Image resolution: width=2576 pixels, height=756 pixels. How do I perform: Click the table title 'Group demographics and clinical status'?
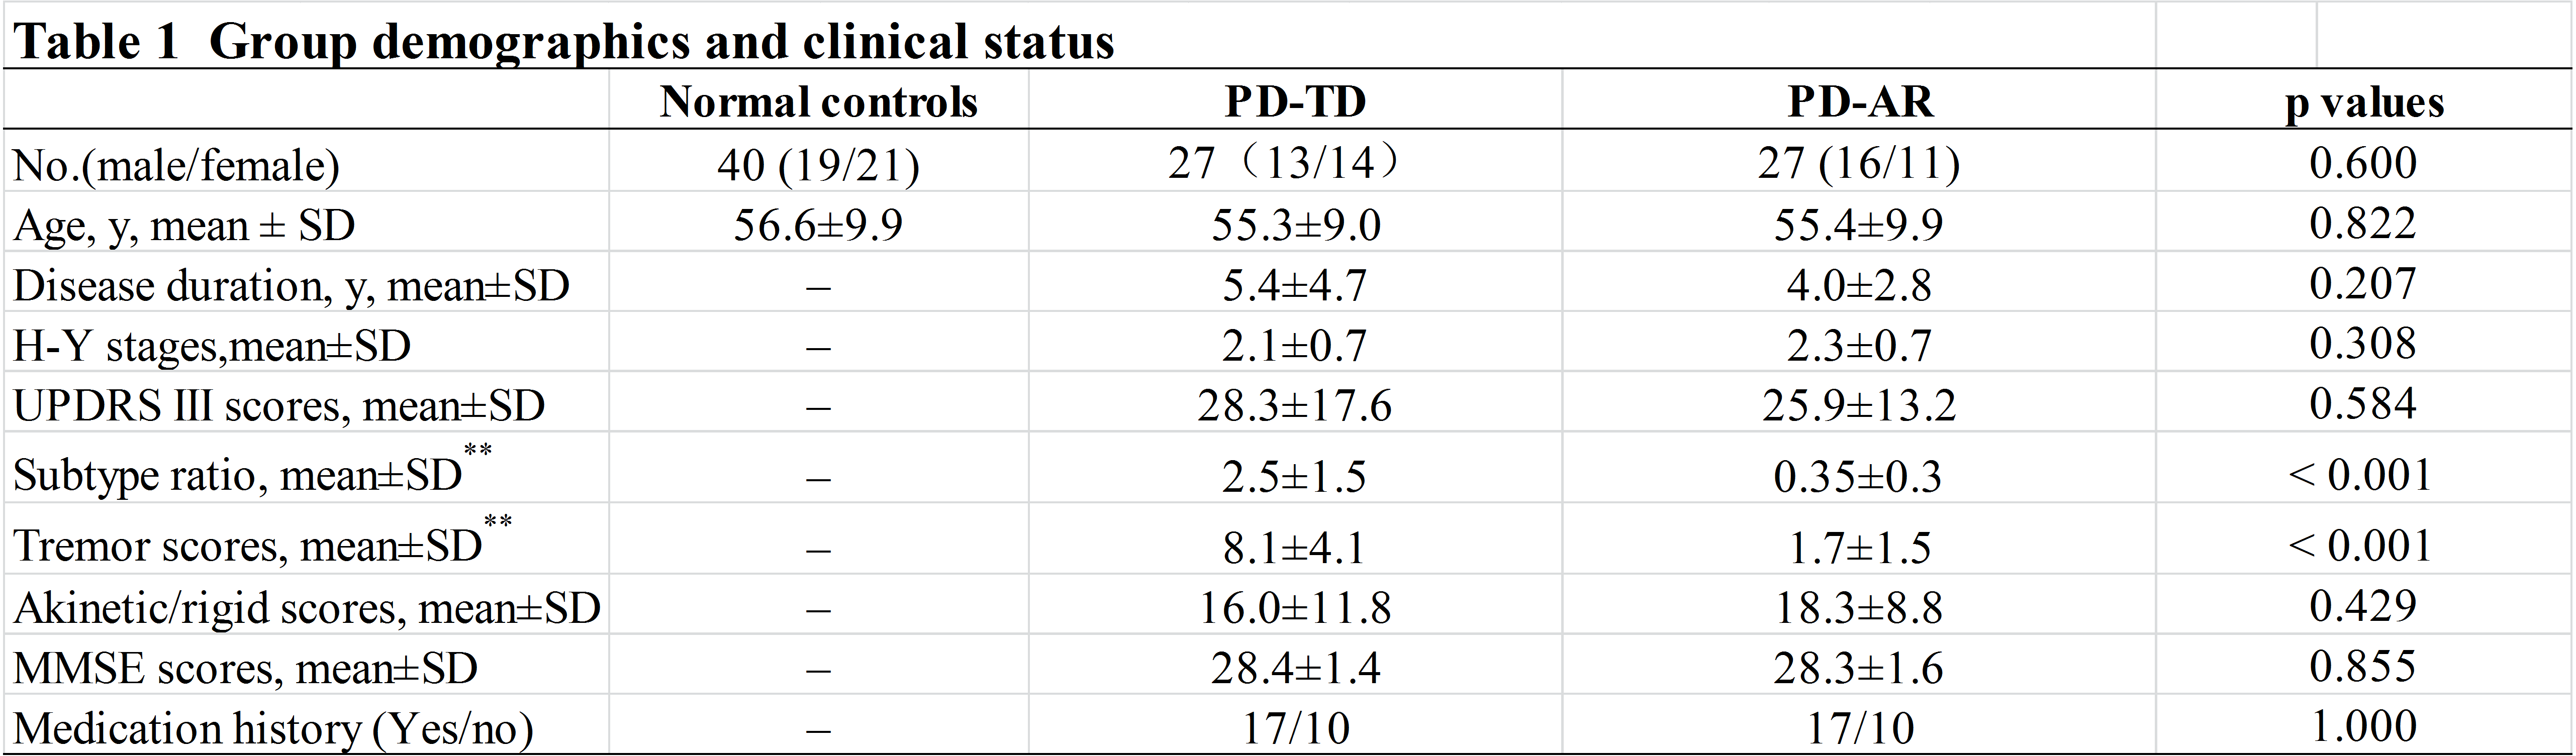tap(661, 42)
